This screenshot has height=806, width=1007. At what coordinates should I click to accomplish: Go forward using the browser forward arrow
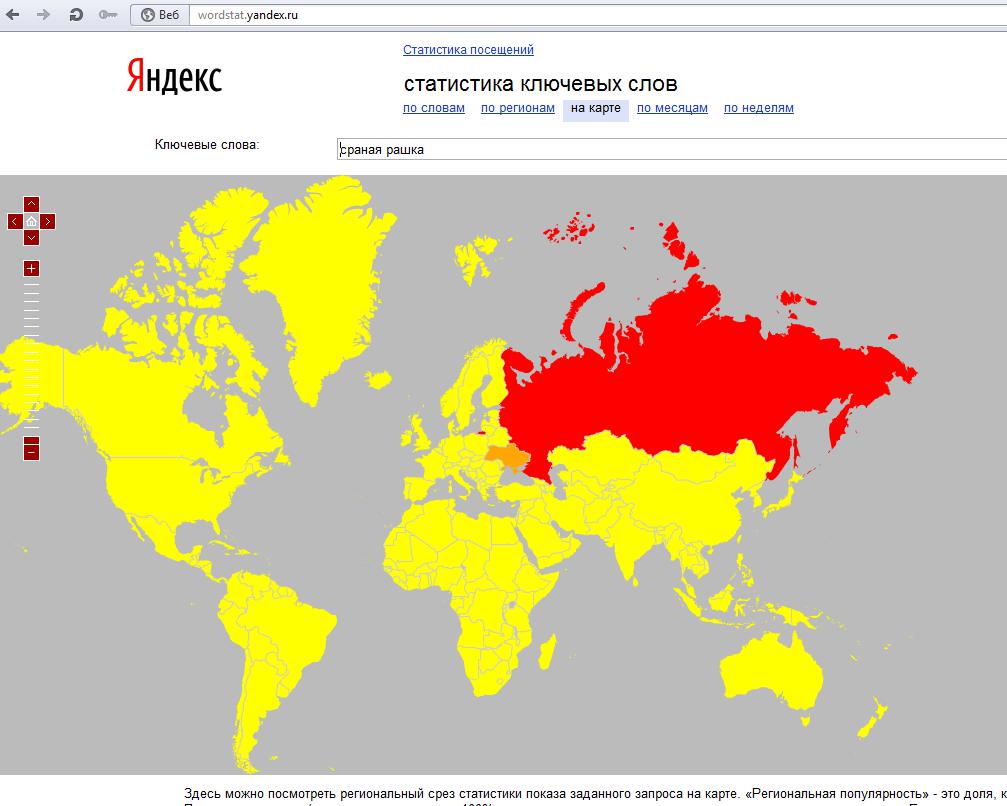(x=43, y=14)
